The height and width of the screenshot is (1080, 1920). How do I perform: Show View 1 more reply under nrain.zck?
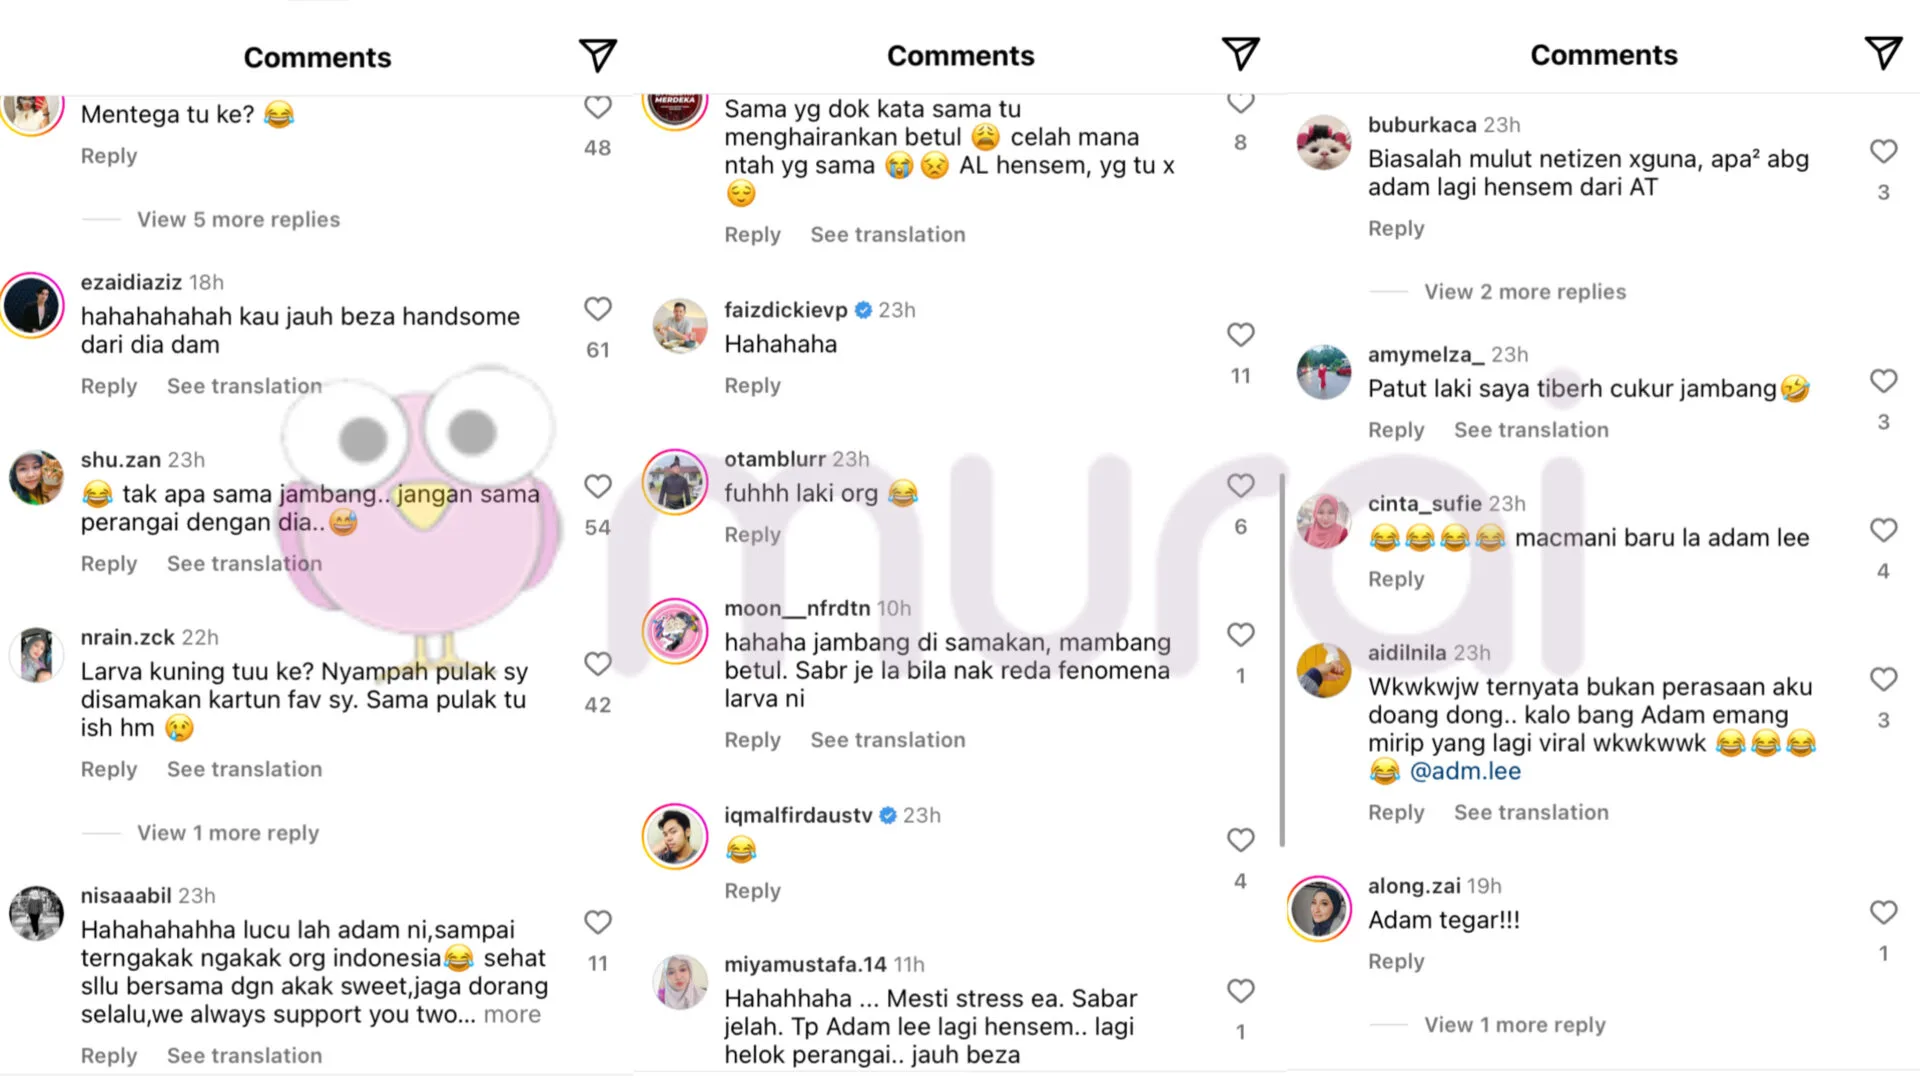228,833
